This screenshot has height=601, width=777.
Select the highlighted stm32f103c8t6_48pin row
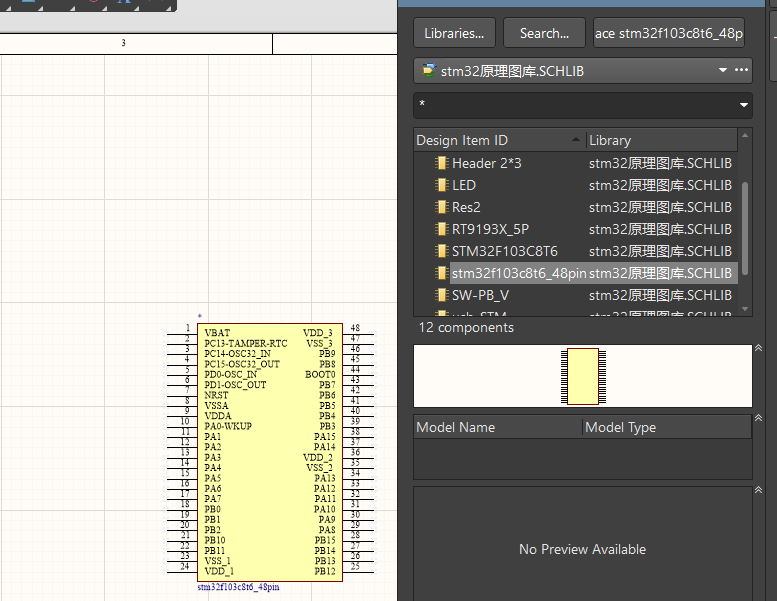click(x=576, y=273)
